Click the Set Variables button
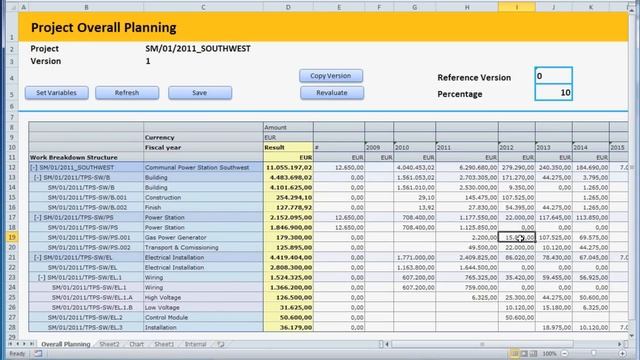Viewport: 640px width, 360px height. tap(56, 93)
